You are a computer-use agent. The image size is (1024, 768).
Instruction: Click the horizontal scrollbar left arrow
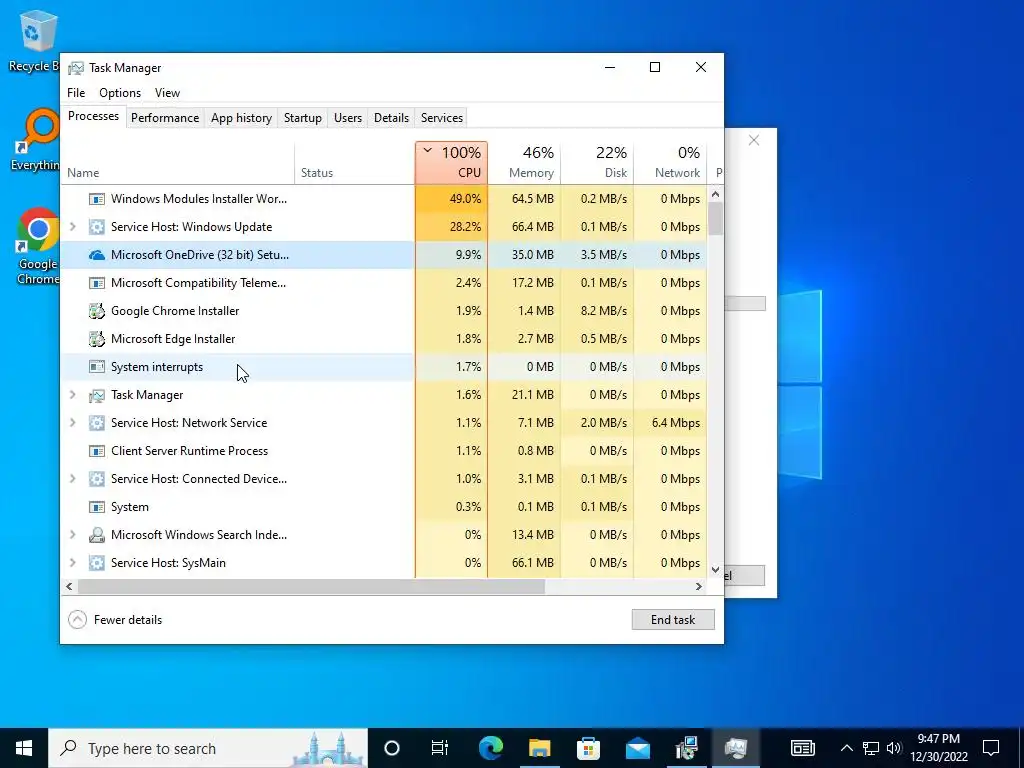click(x=69, y=586)
